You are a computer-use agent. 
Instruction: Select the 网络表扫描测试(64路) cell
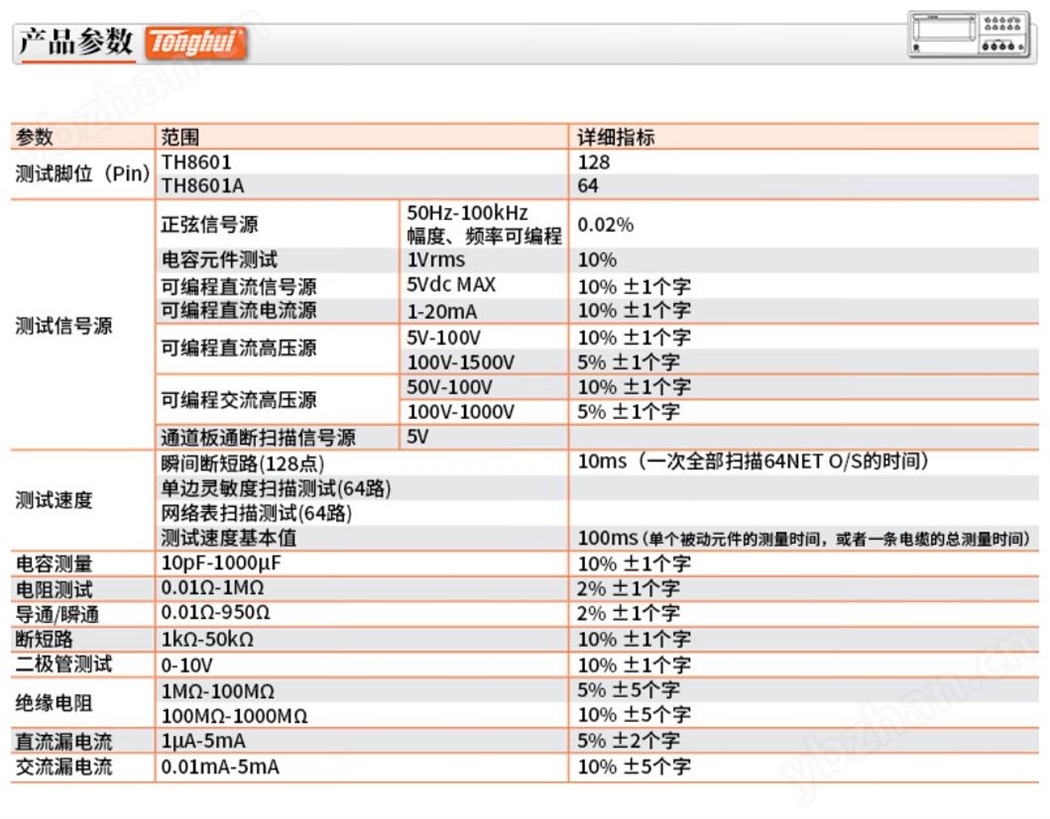256,513
